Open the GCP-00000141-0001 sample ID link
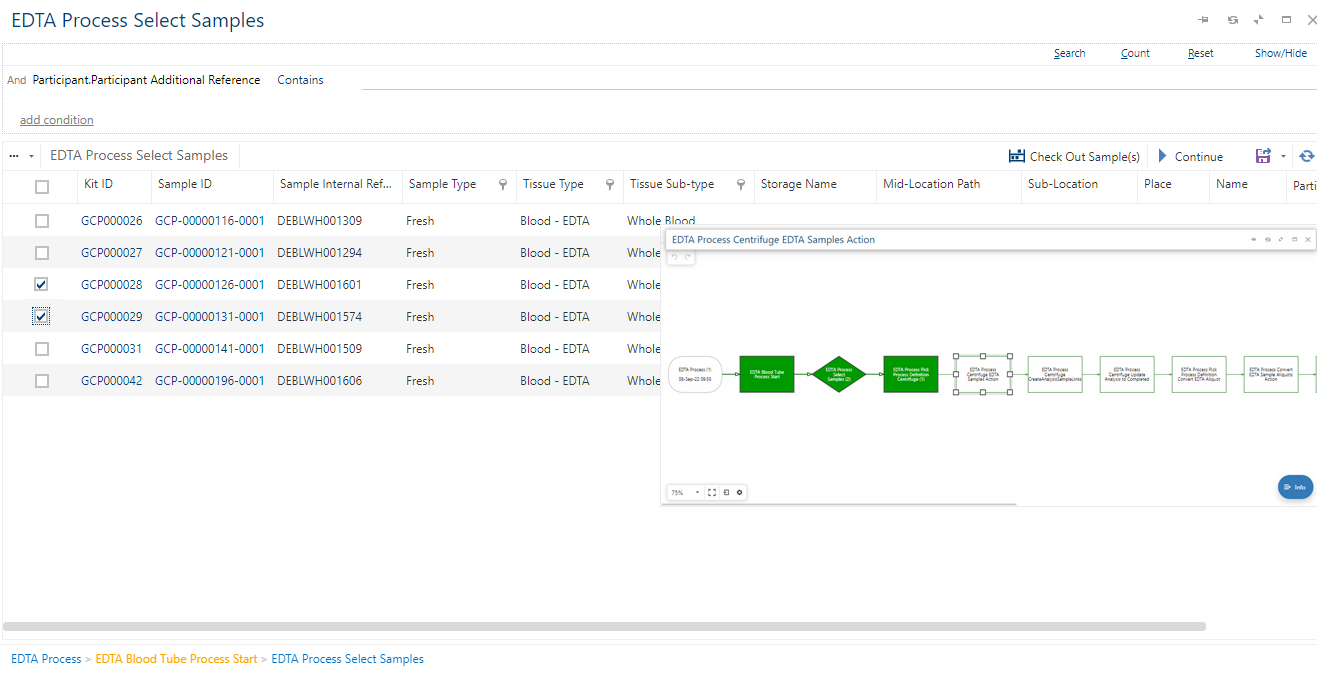The height and width of the screenshot is (678, 1317). click(210, 349)
